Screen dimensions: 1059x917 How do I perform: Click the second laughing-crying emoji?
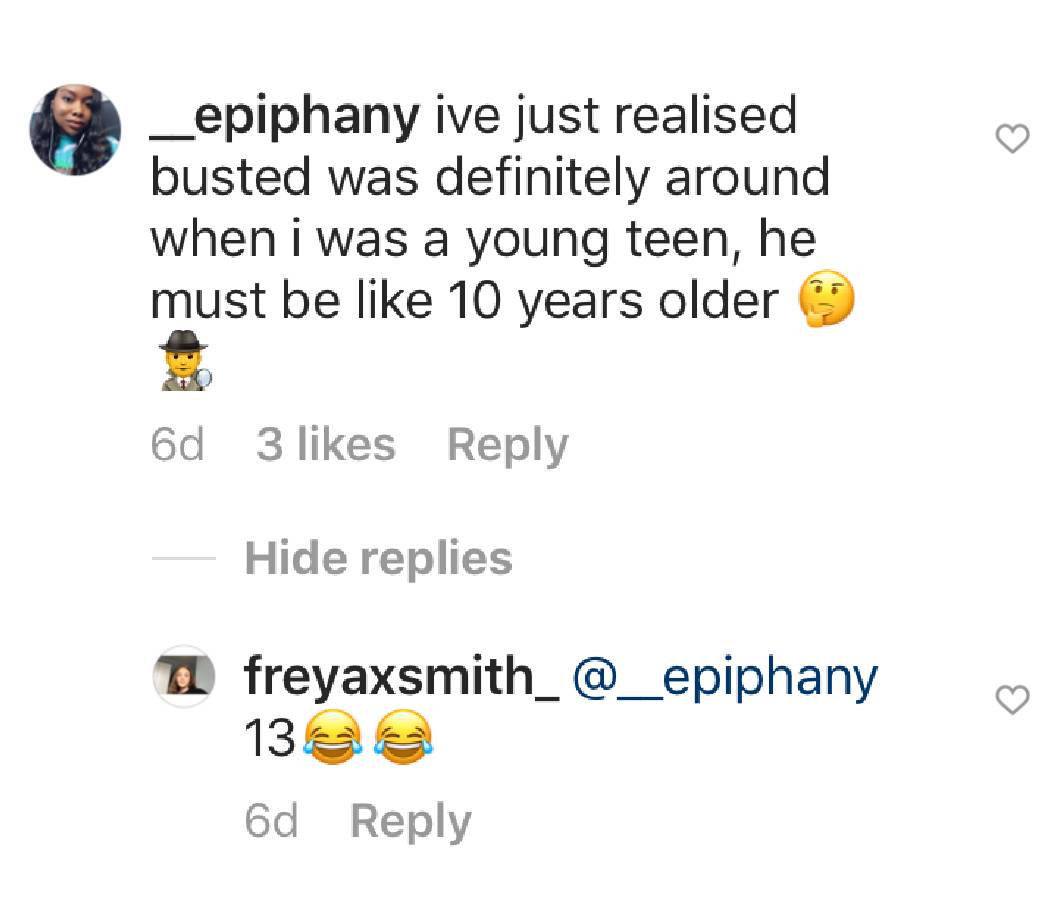403,737
